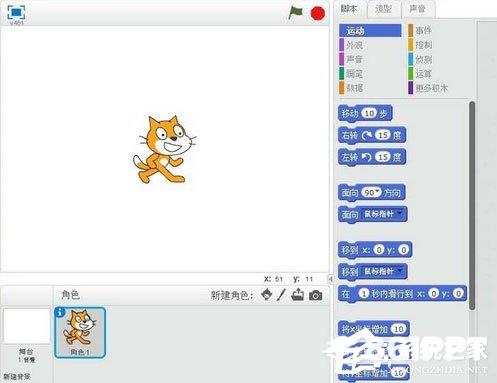Collapse the stage with small arrow

(331, 279)
